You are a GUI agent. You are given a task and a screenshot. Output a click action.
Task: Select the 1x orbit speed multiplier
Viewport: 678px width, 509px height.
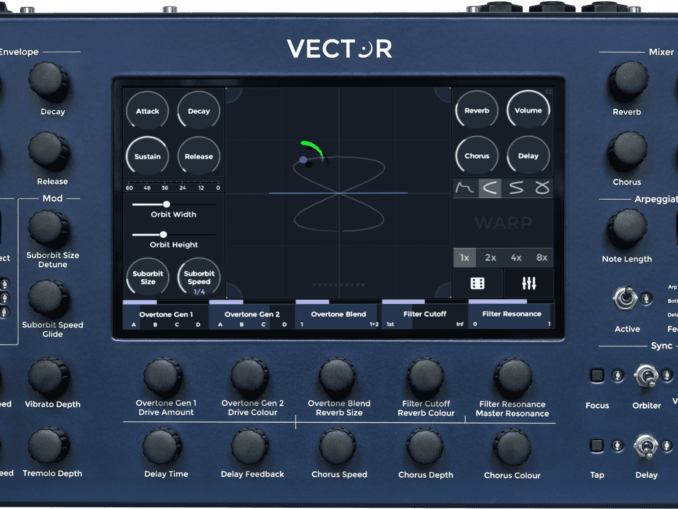coord(464,258)
